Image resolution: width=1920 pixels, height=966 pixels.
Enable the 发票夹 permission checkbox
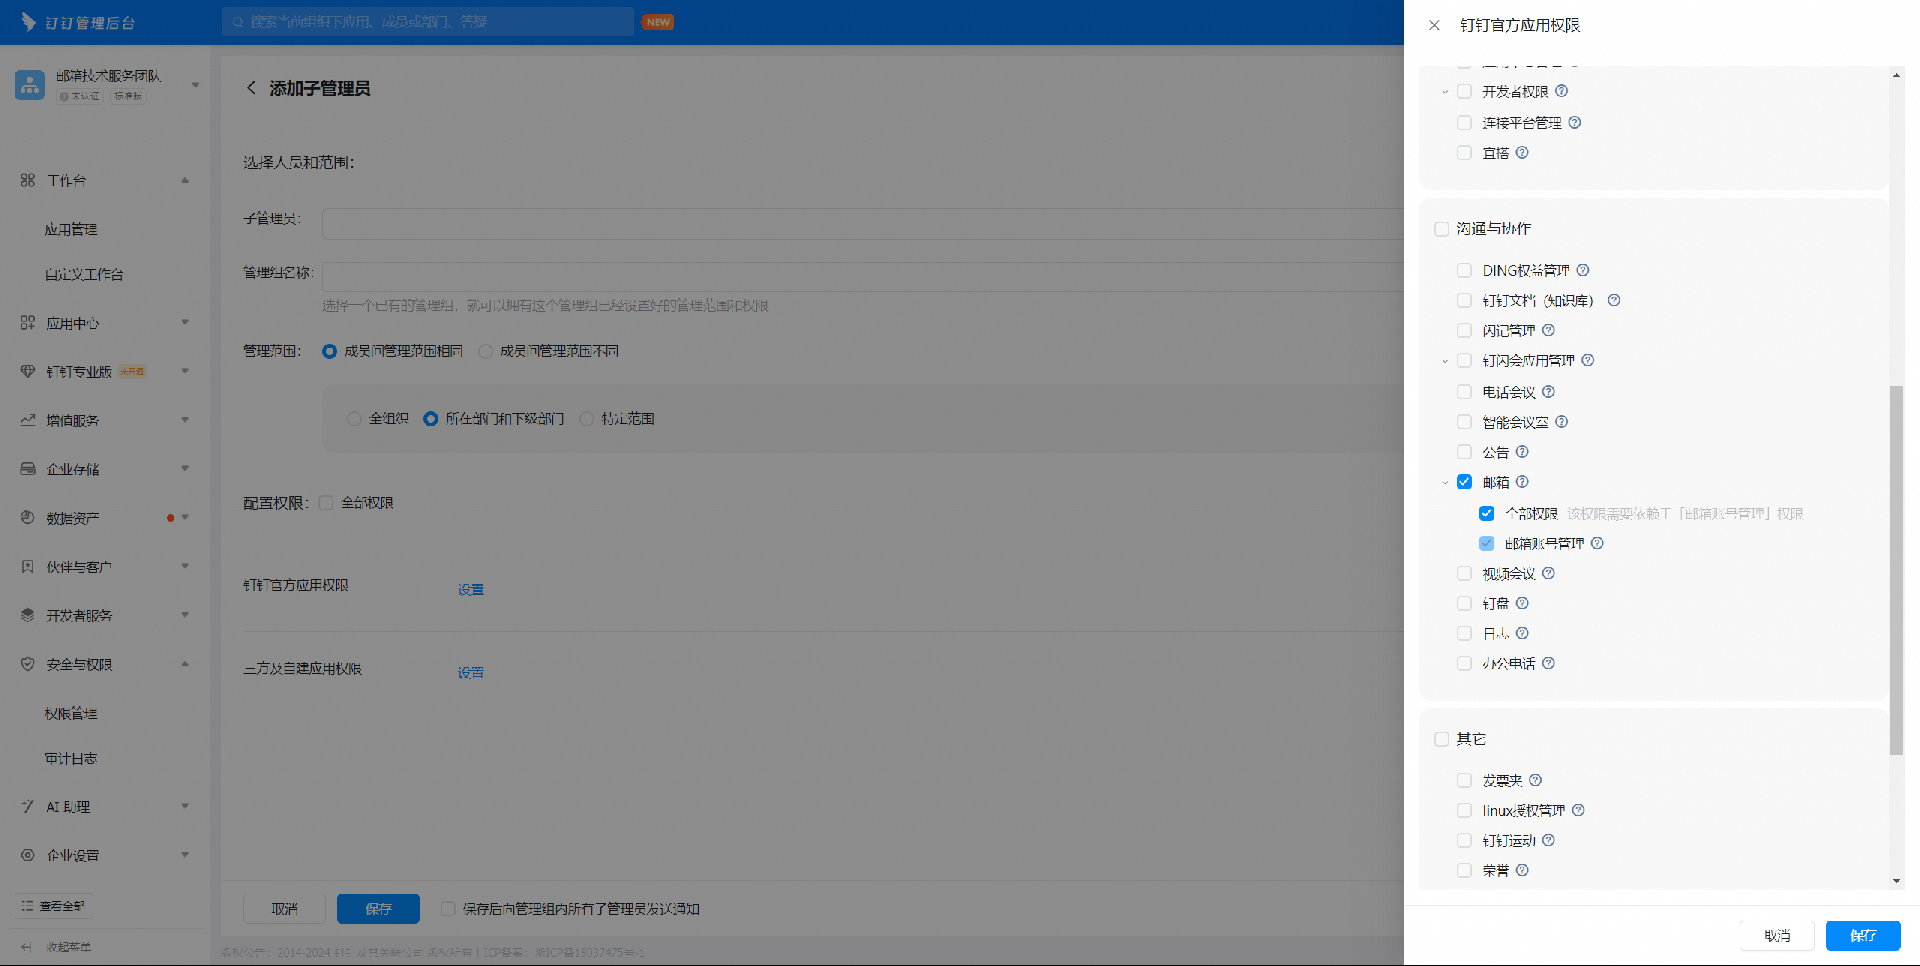[x=1465, y=780]
